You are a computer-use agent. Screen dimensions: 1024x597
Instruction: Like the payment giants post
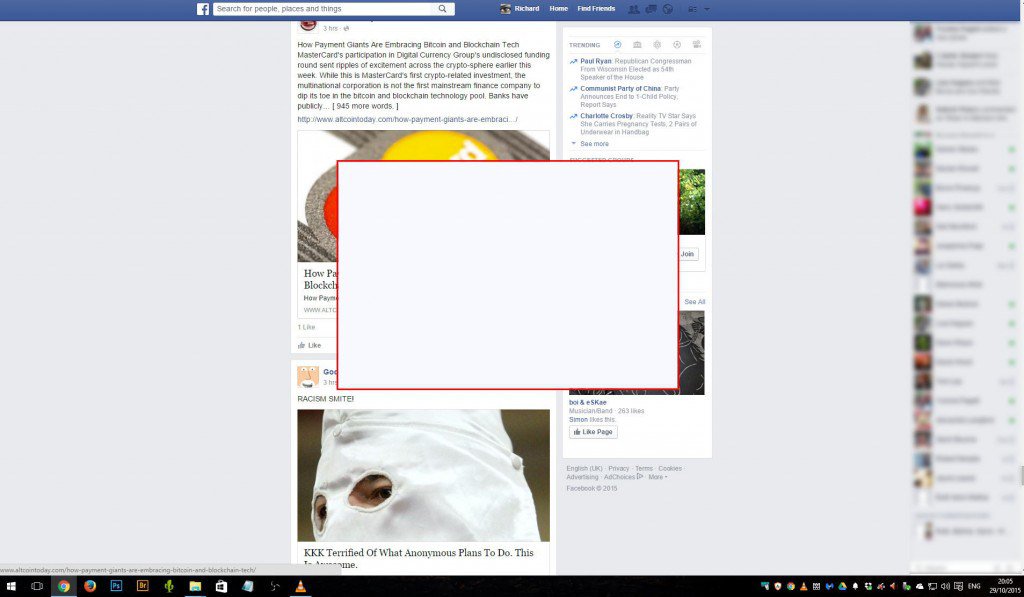pos(310,345)
